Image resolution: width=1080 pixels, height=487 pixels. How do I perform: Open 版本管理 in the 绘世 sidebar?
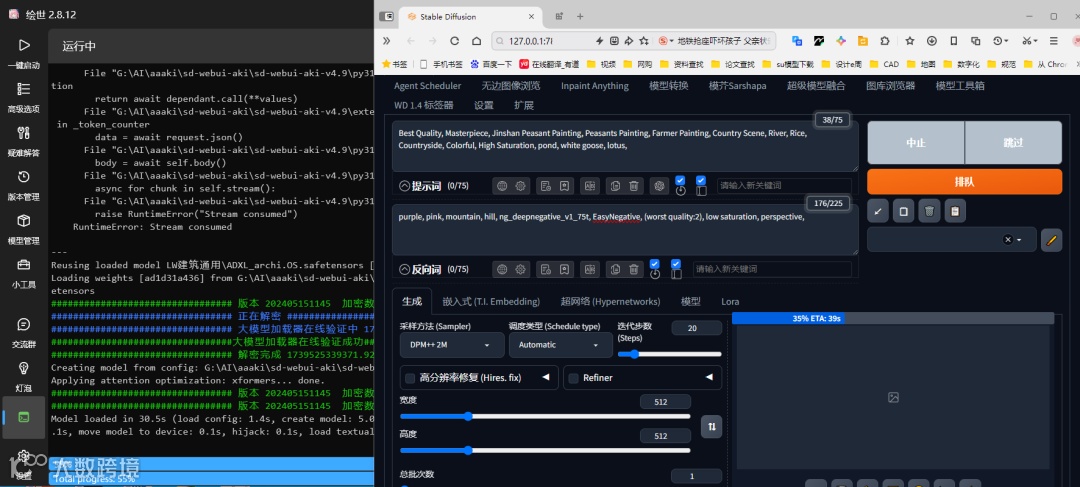tap(23, 185)
